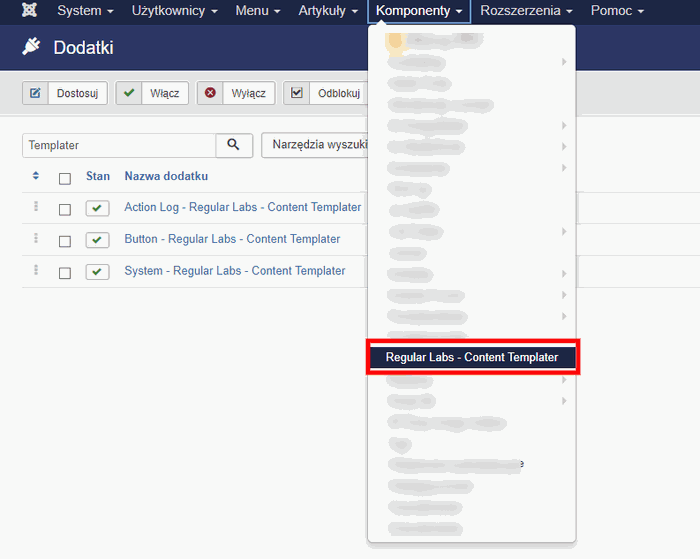Click drag handle of System row

click(x=36, y=270)
